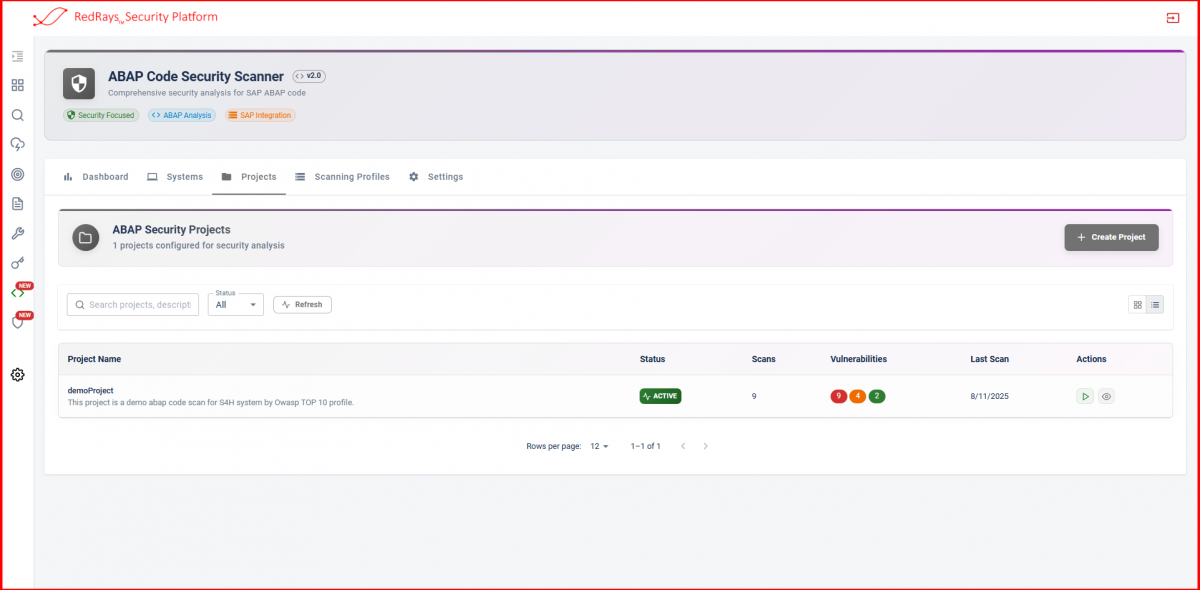Click the Project Name column header
Viewport: 1200px width, 590px height.
(94, 359)
